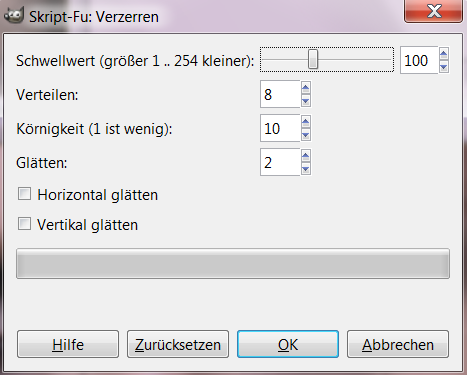Decrease Verteilen value with down arrow
The width and height of the screenshot is (467, 375).
point(305,101)
